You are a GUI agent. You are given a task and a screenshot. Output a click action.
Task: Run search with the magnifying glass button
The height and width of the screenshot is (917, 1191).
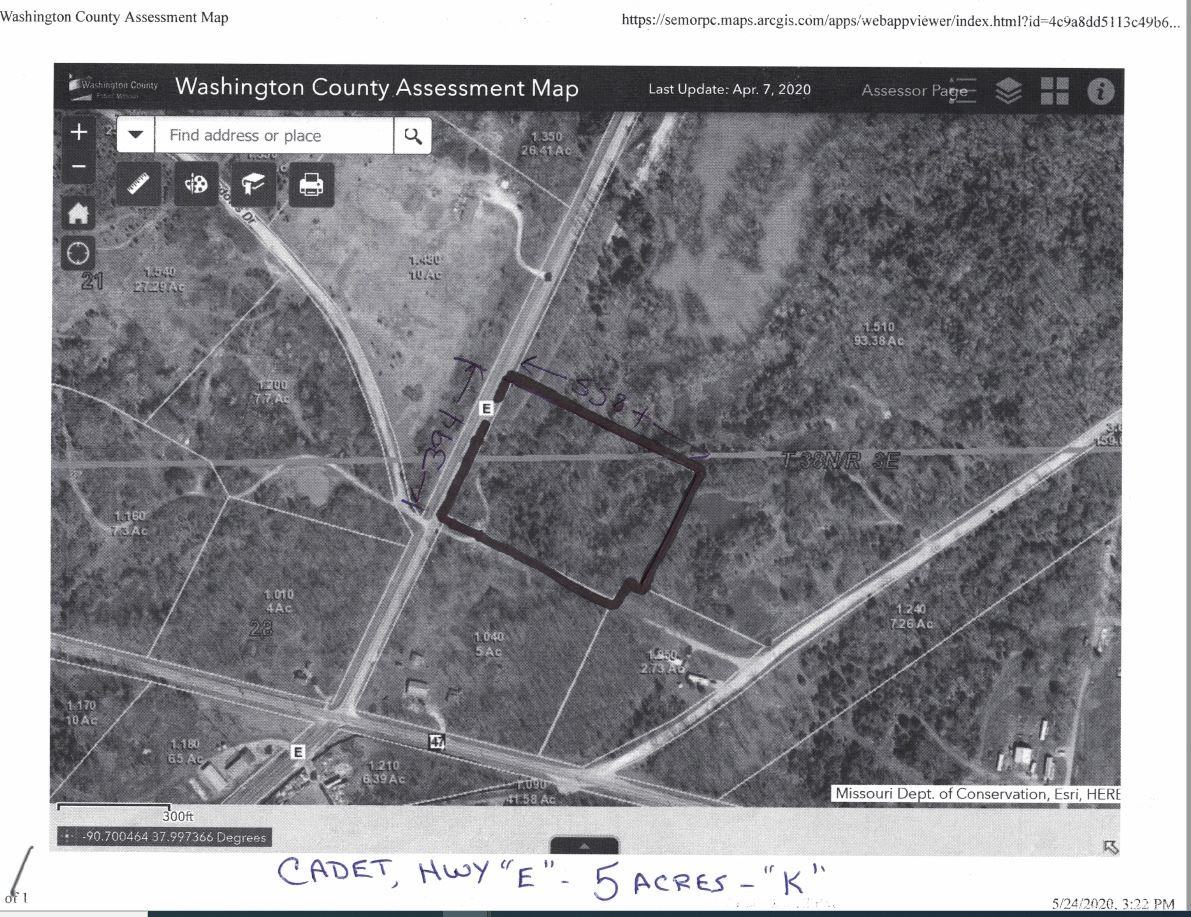tap(412, 135)
